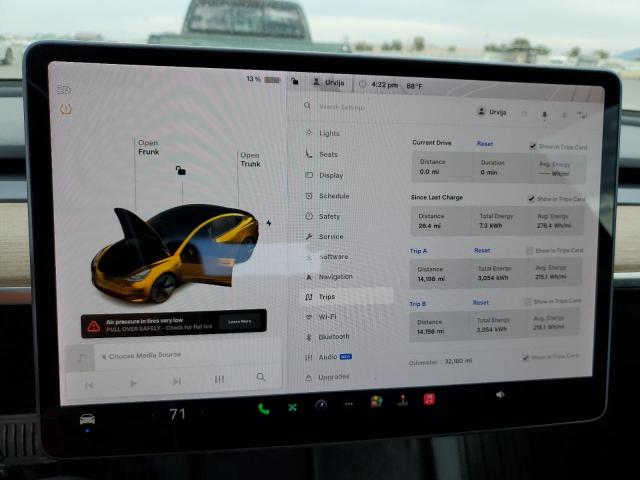Toggle Current Drive Show in Trips Card
Viewport: 640px width, 480px height.
(533, 146)
